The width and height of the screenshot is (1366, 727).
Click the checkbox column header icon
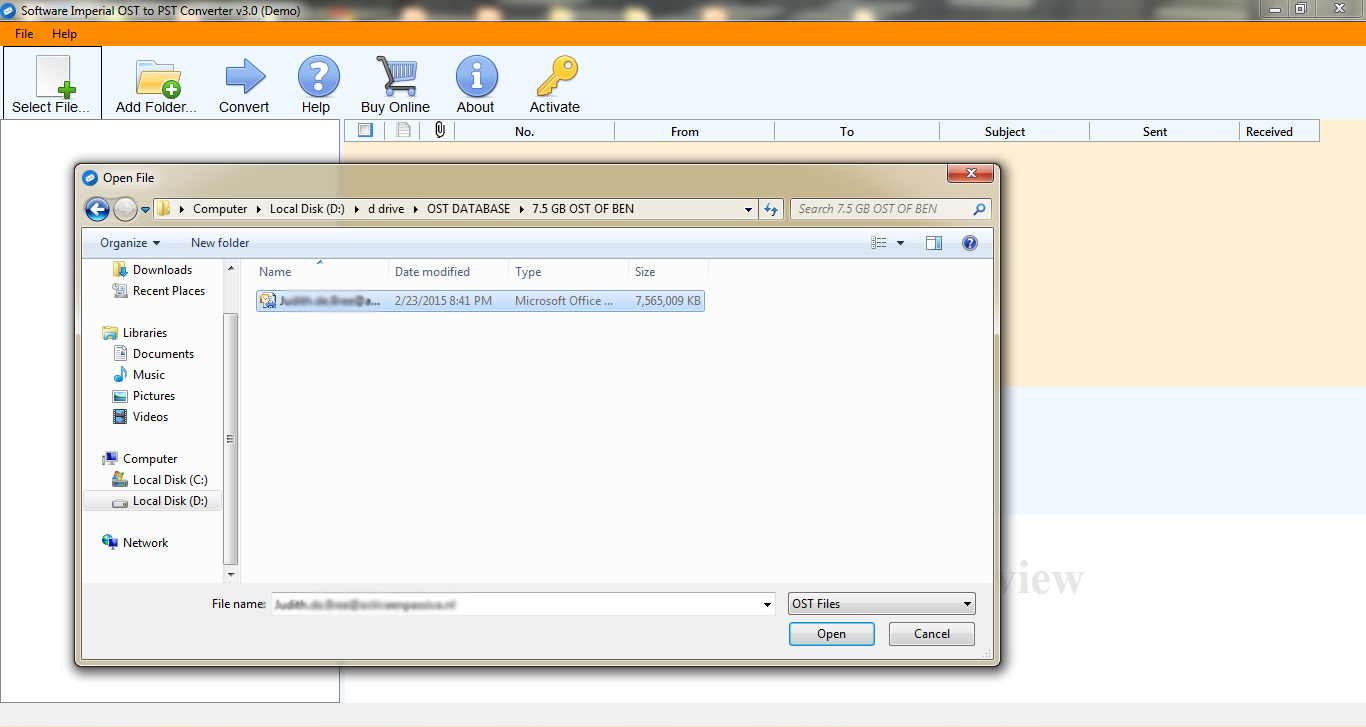pyautogui.click(x=365, y=130)
